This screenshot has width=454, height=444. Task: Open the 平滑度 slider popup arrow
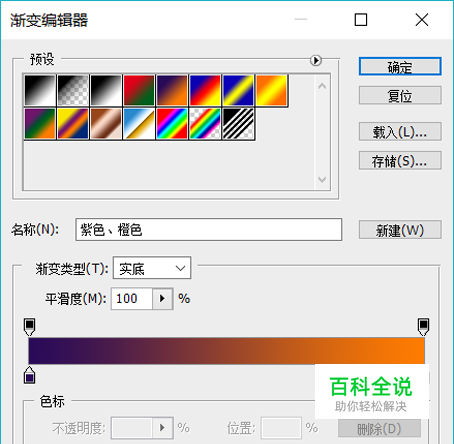click(163, 299)
